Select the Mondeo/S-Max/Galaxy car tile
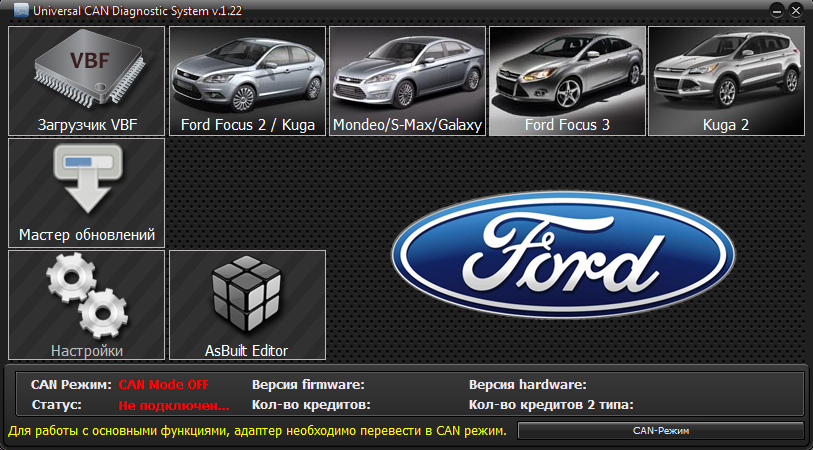The image size is (813, 450). coord(408,81)
